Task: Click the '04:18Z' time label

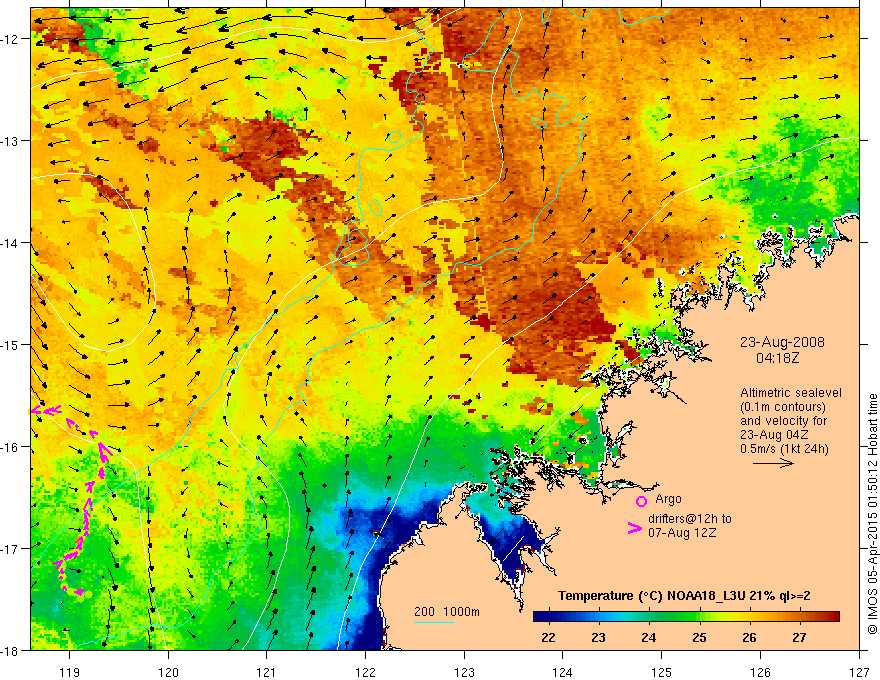Action: pyautogui.click(x=777, y=358)
